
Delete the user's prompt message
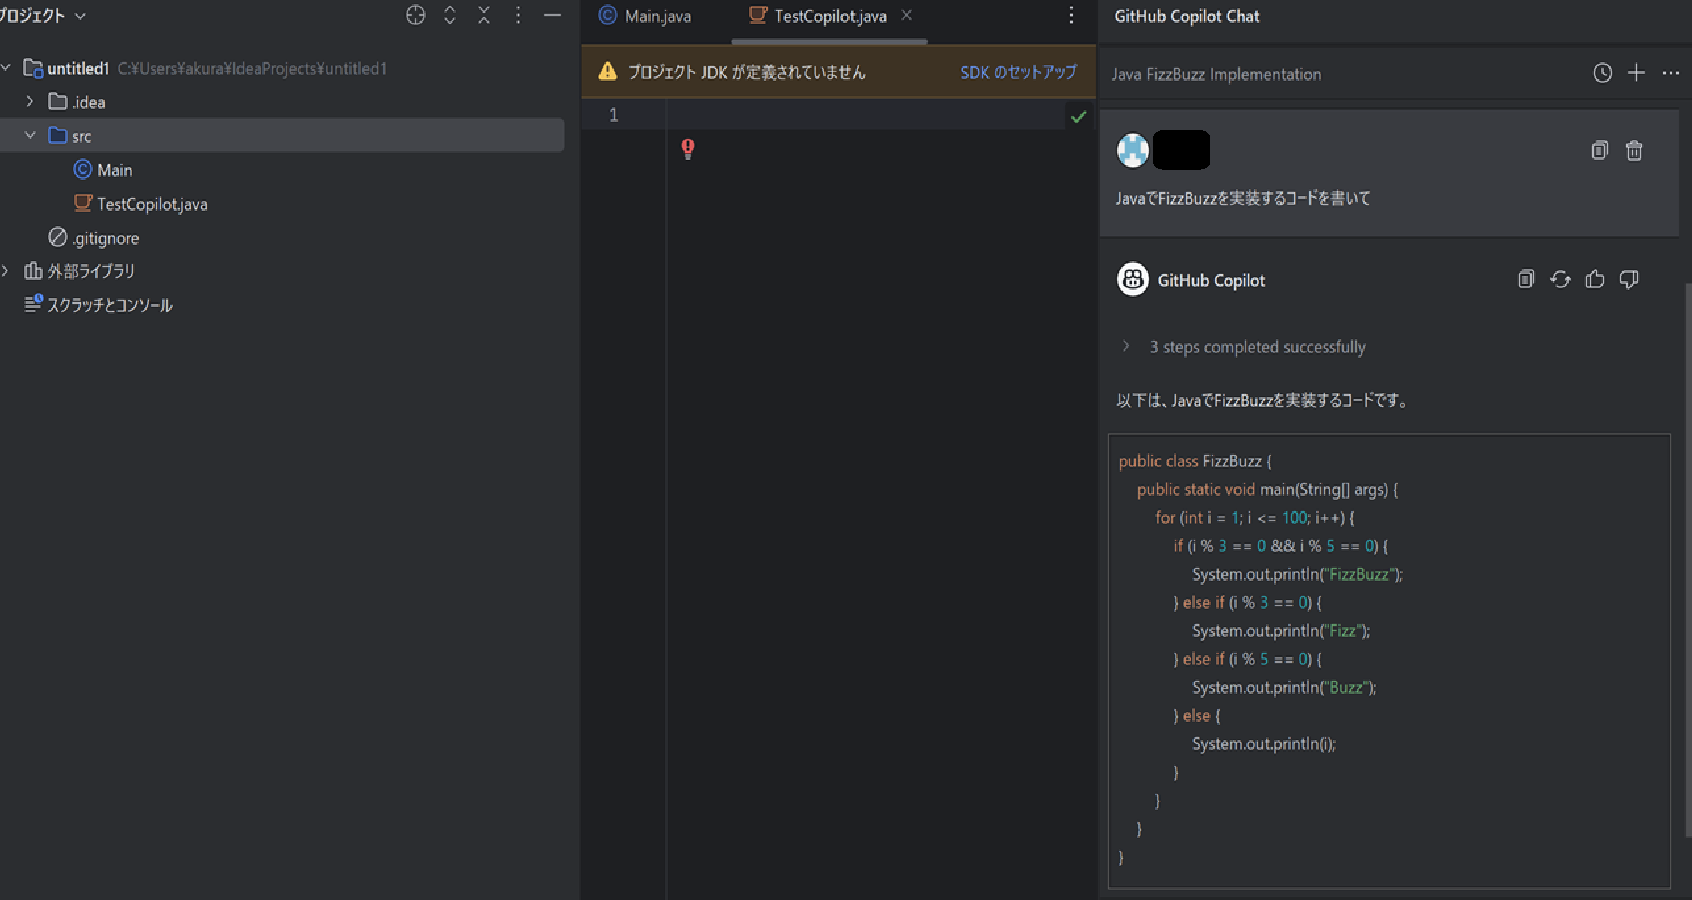(x=1634, y=150)
